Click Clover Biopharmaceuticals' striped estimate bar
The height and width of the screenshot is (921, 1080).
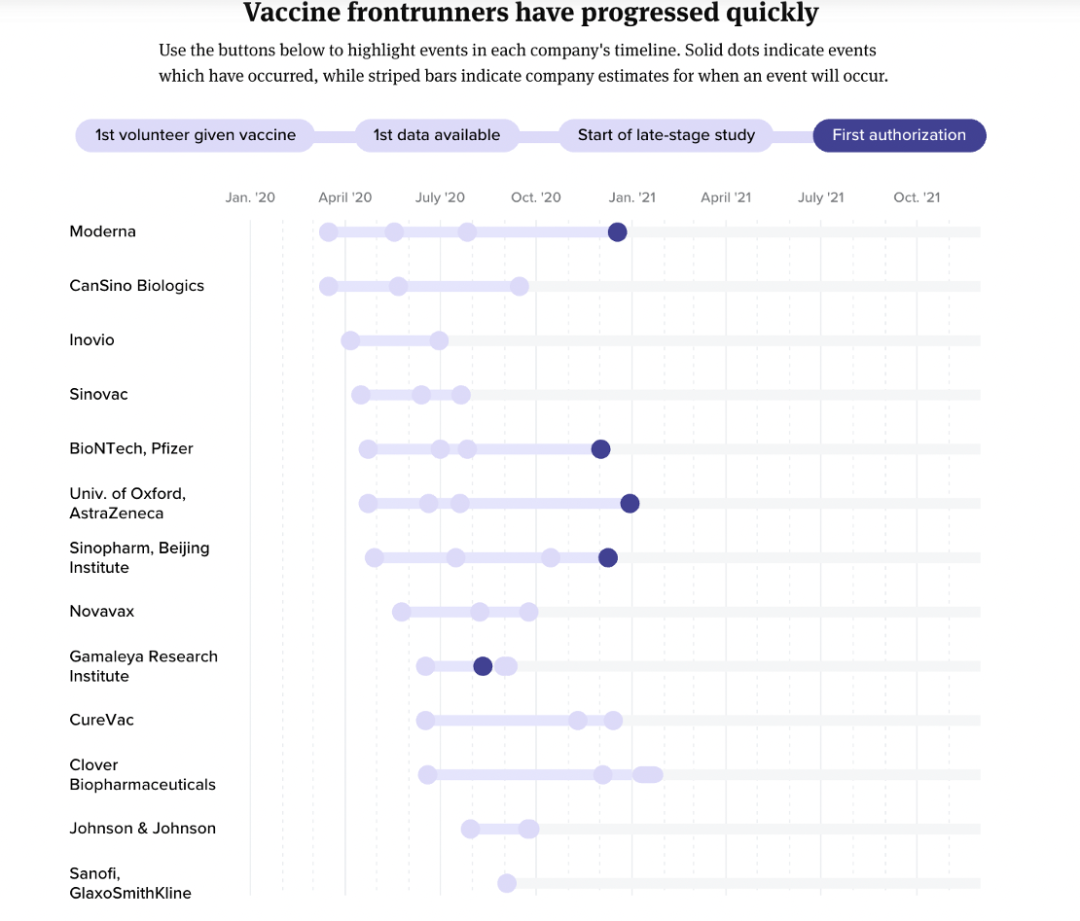pos(647,774)
